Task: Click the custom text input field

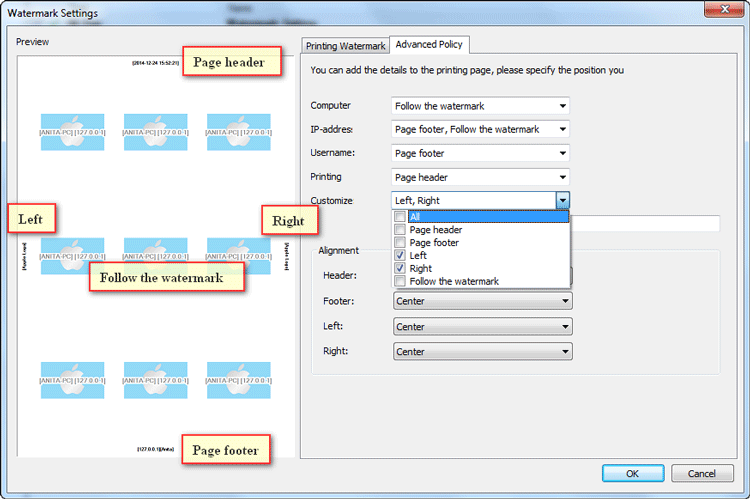Action: [645, 223]
